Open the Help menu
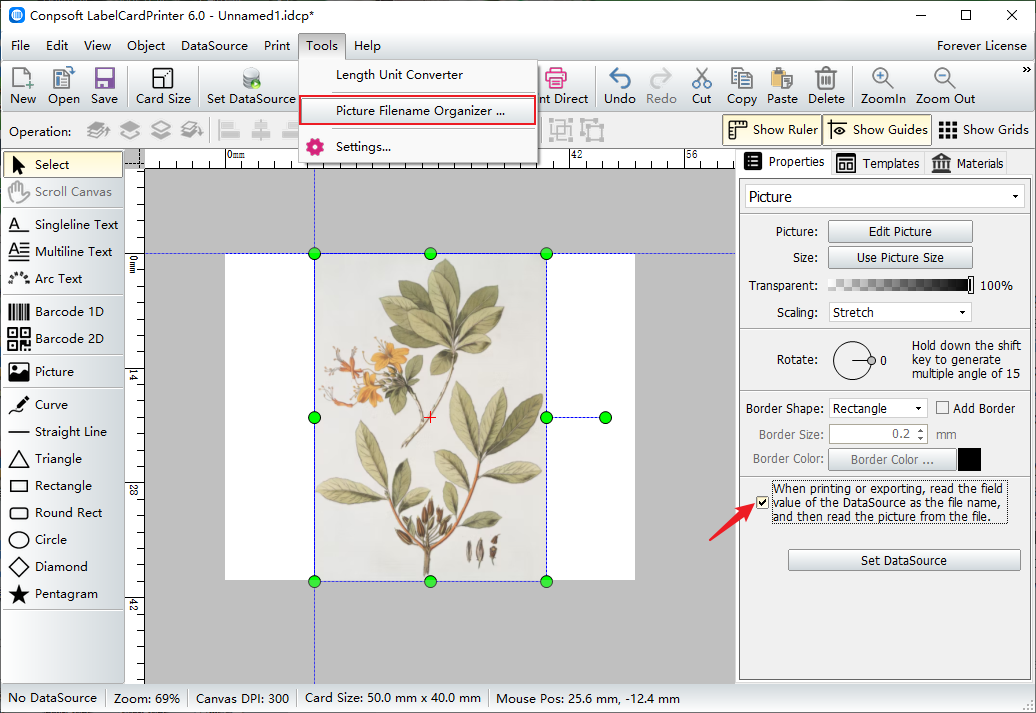This screenshot has height=713, width=1036. 367,46
